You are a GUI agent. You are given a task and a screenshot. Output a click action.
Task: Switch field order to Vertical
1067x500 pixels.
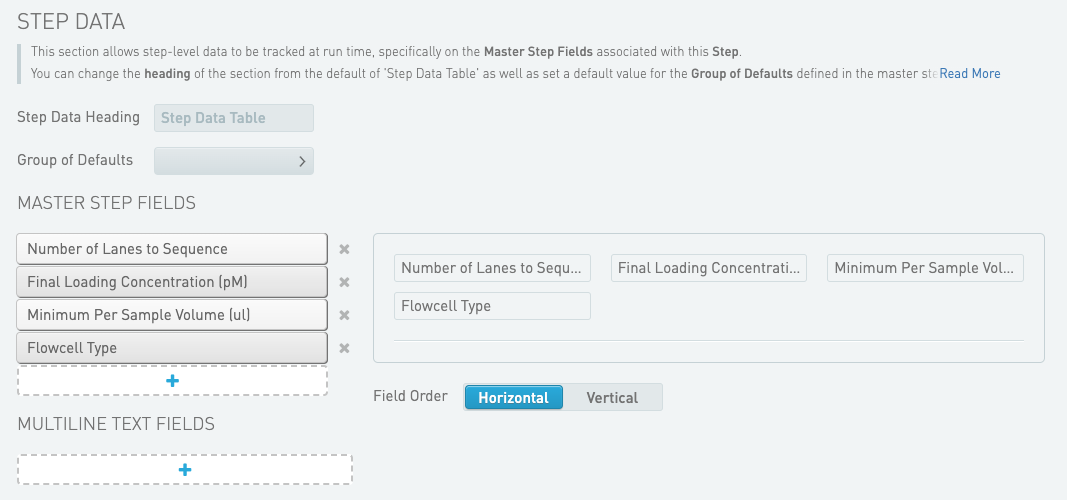(x=612, y=397)
